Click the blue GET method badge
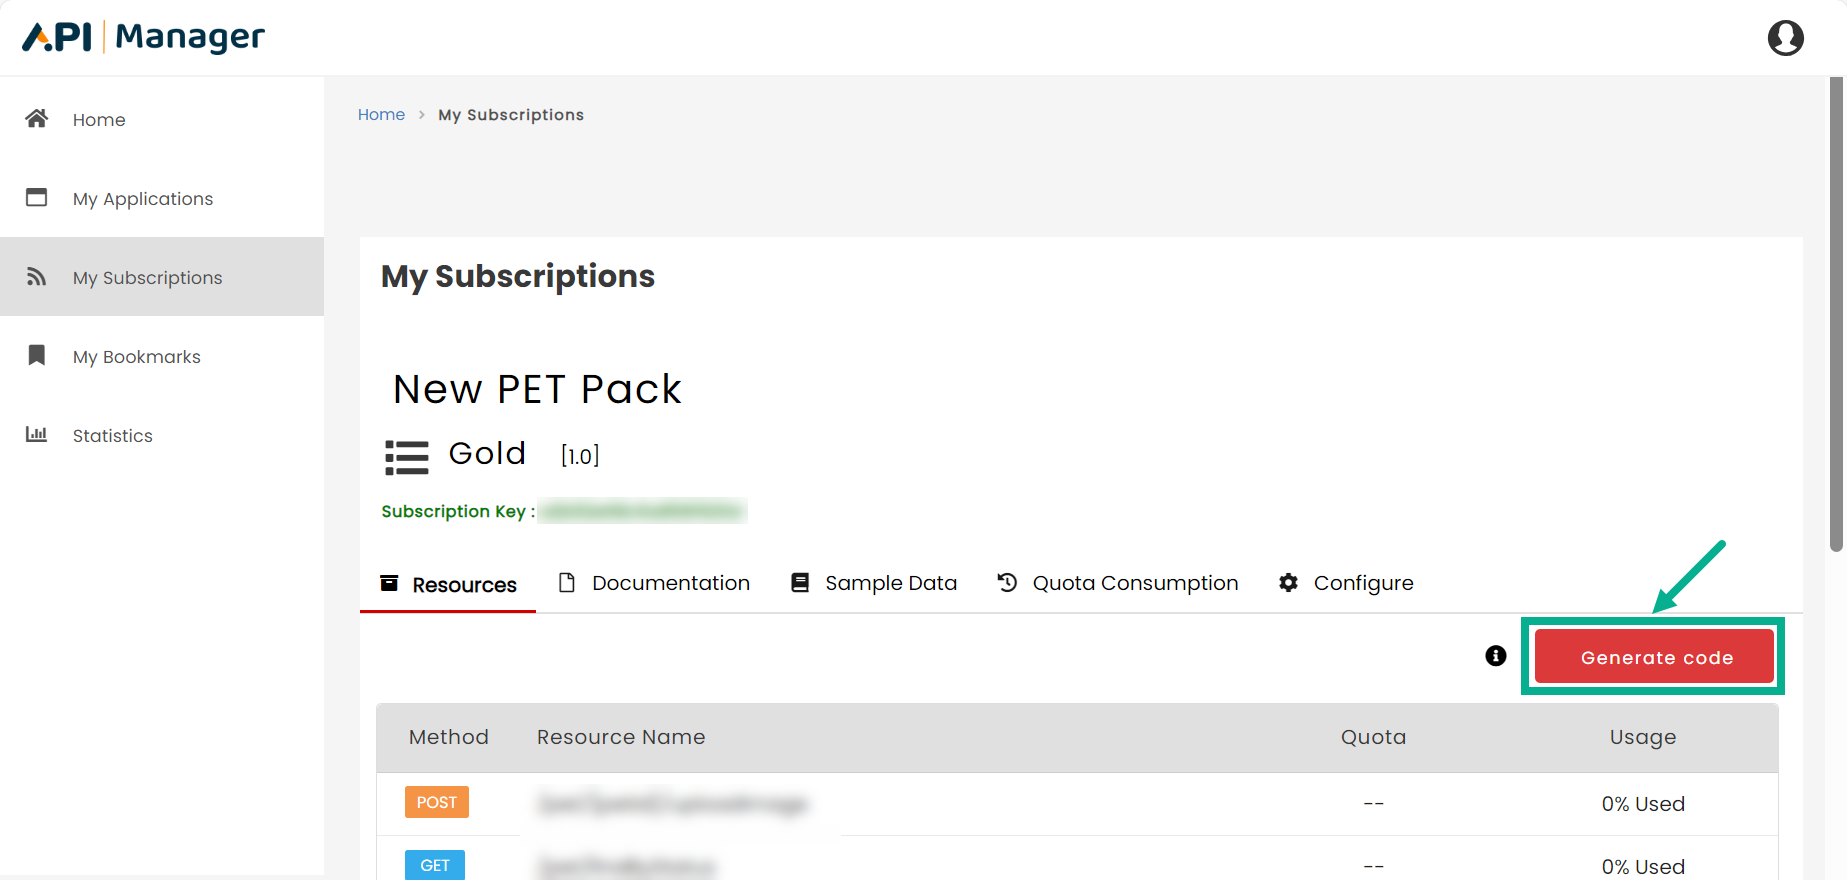1847x880 pixels. pos(435,865)
